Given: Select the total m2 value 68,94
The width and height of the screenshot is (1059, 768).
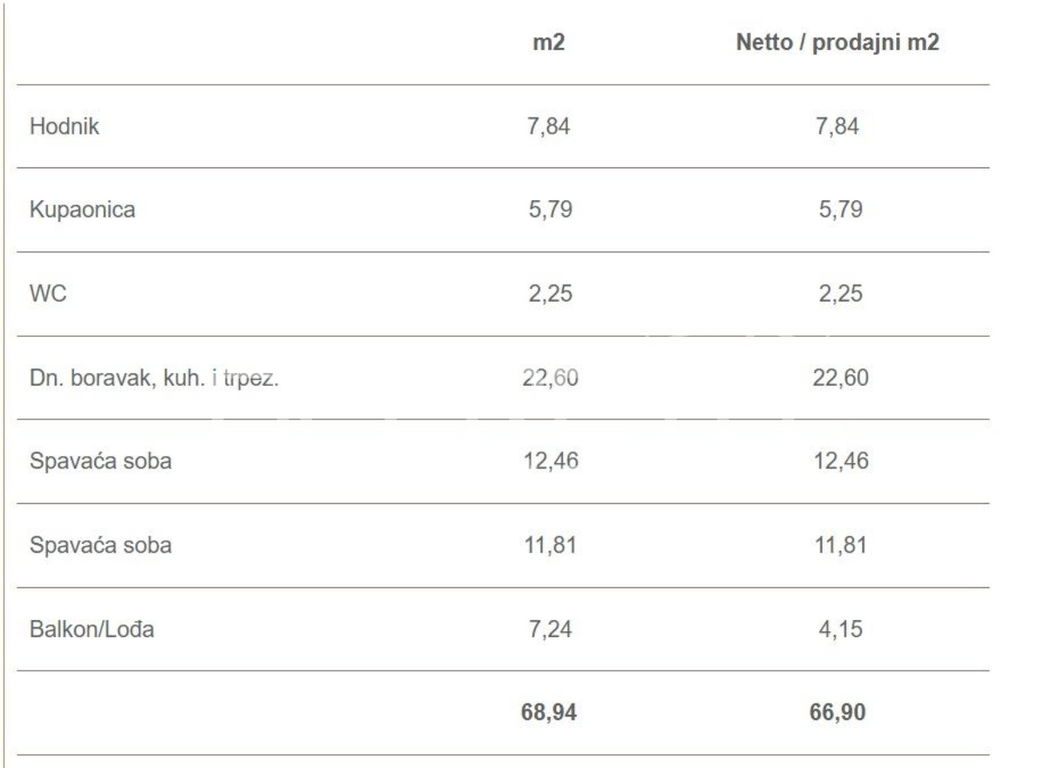Looking at the screenshot, I should tap(549, 713).
